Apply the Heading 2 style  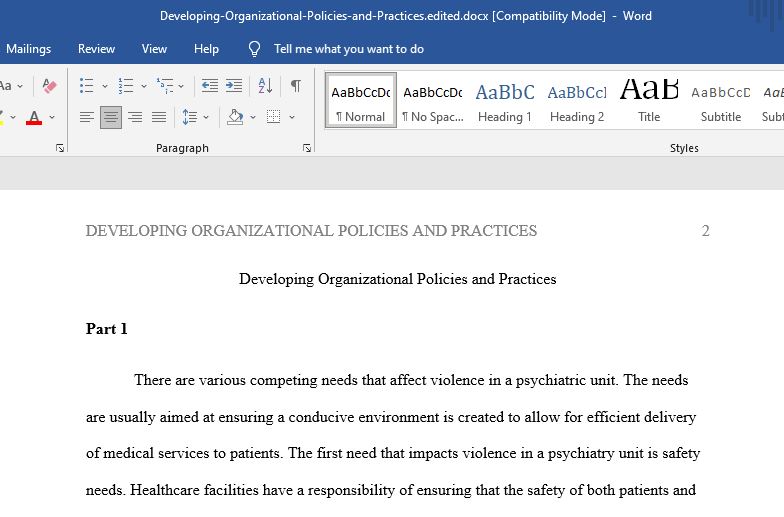click(x=577, y=100)
